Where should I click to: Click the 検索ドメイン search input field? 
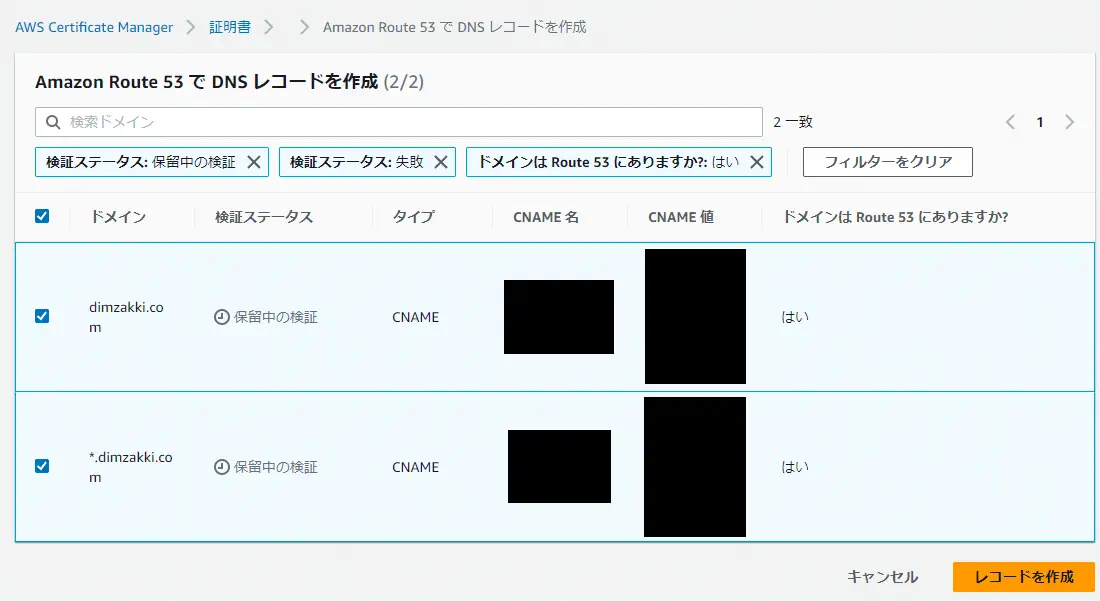(x=400, y=121)
